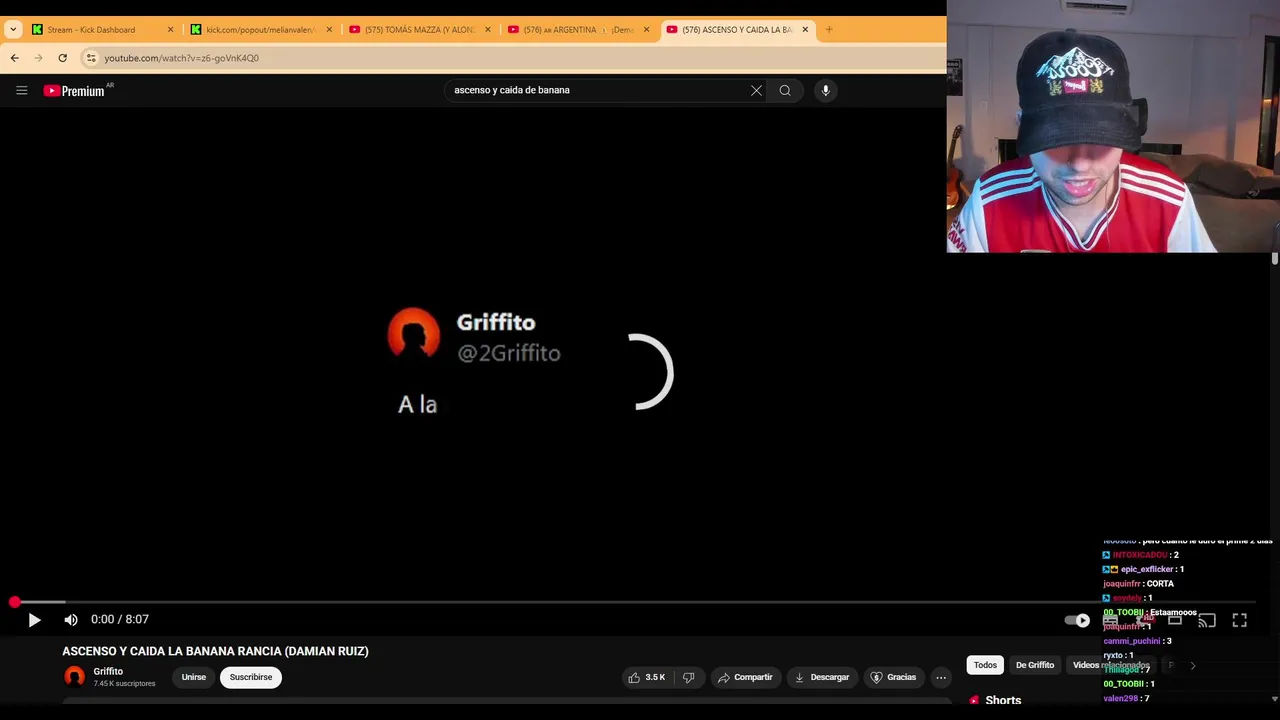Select the Videos relacionados chip
1280x720 pixels.
(x=1111, y=665)
